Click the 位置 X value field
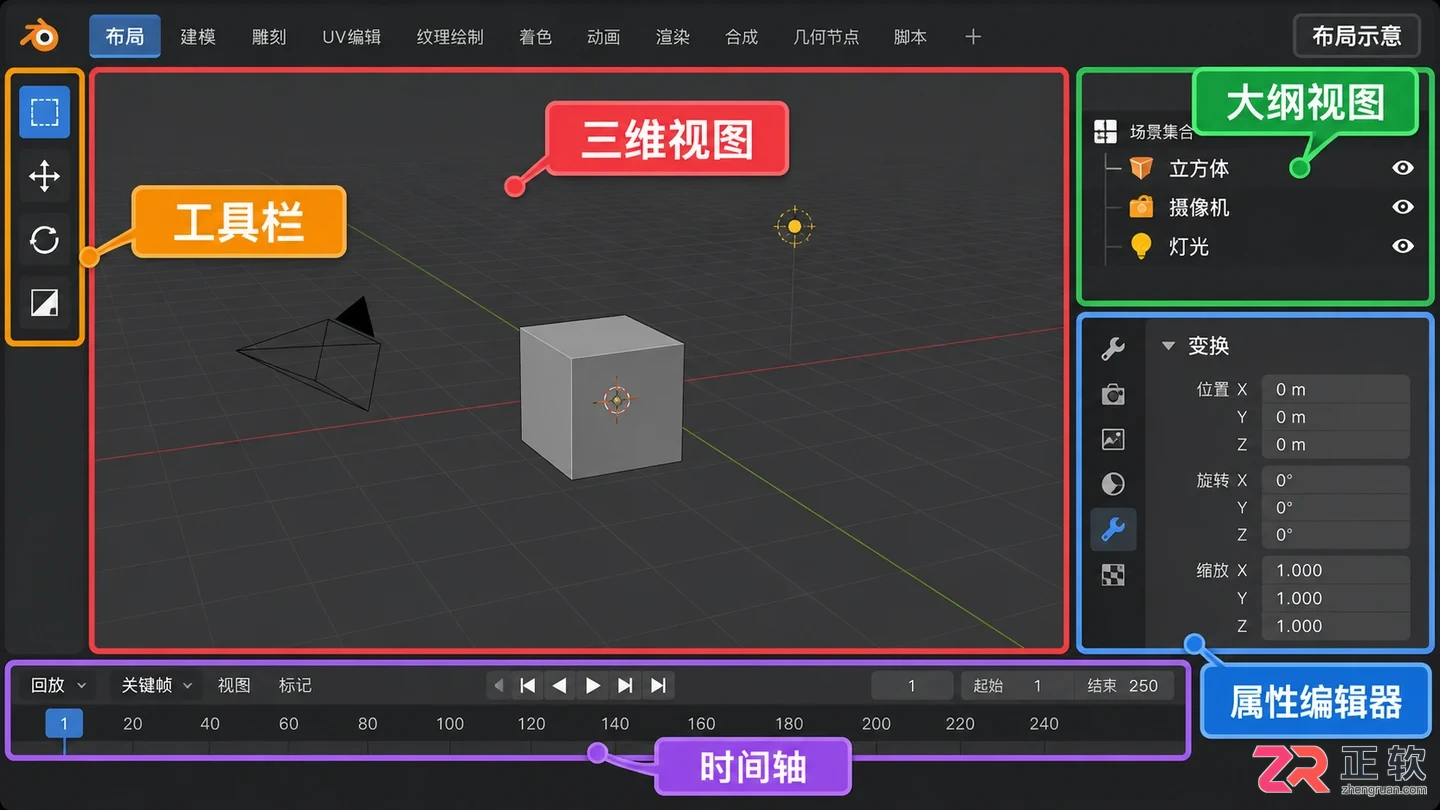Viewport: 1440px width, 810px height. [x=1335, y=389]
